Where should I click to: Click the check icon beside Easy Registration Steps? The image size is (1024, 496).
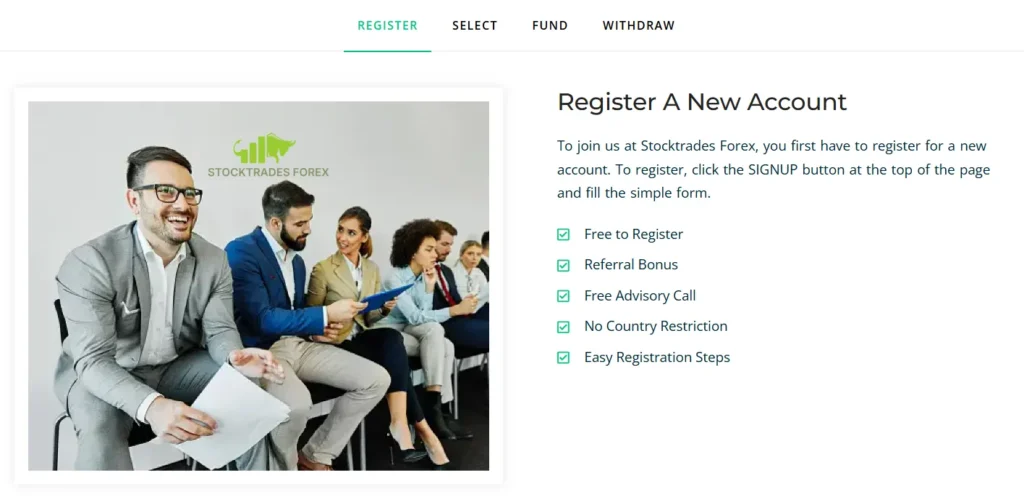coord(563,358)
